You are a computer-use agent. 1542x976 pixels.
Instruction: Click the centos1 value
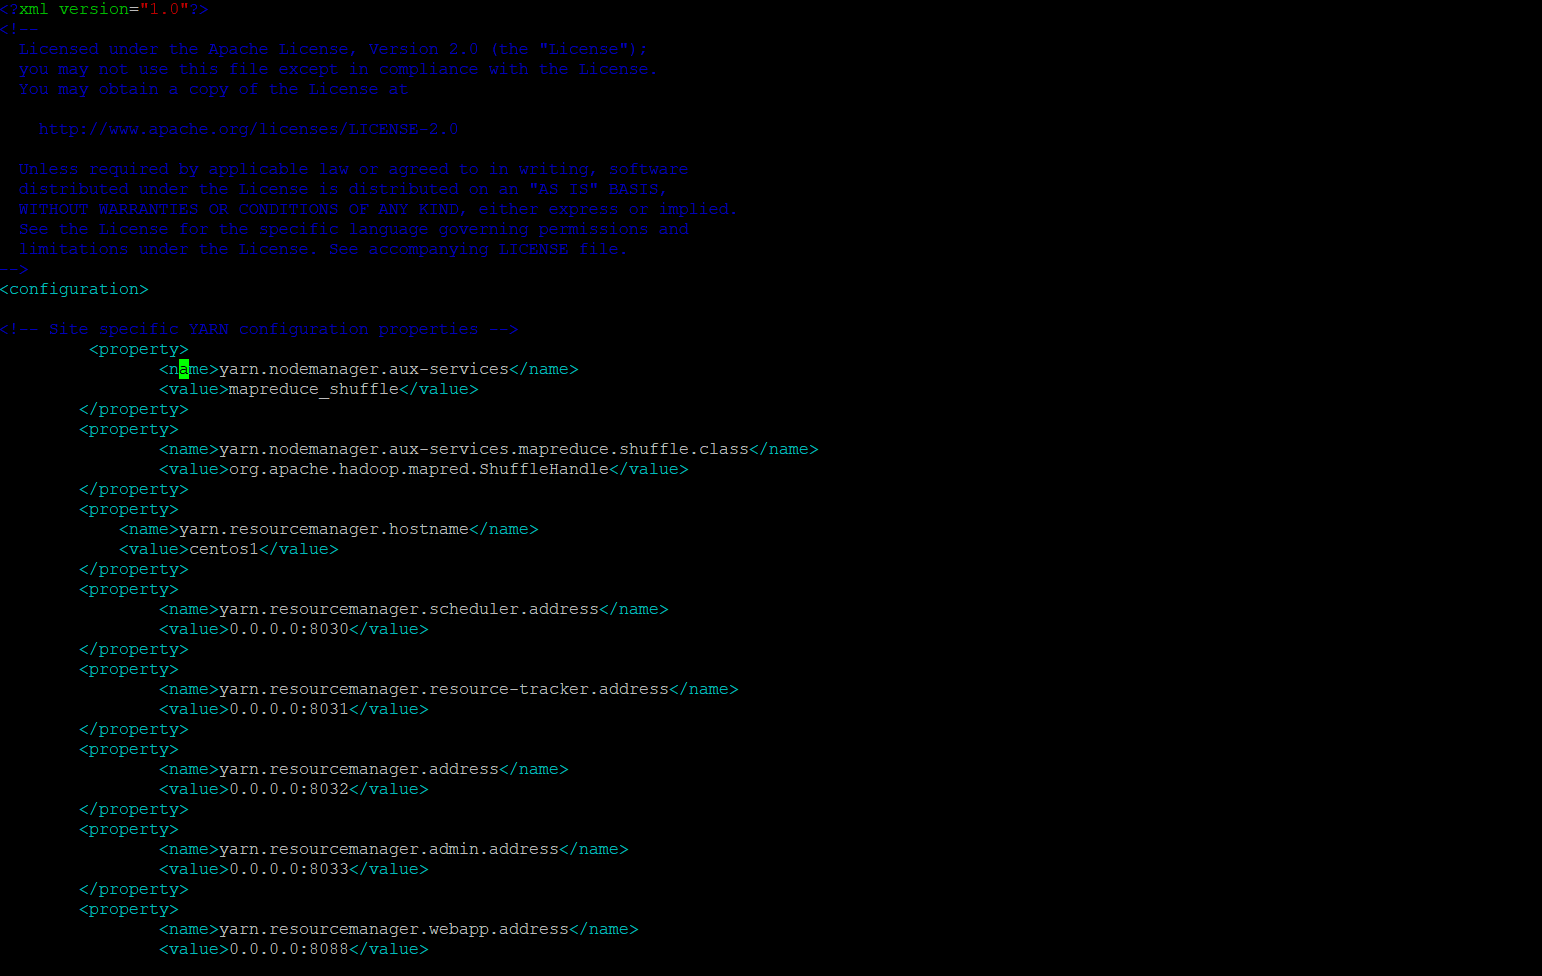point(224,549)
